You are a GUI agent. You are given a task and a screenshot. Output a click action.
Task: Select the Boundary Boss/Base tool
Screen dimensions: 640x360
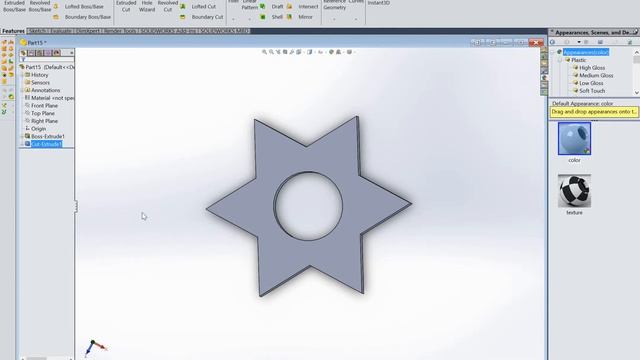(82, 17)
